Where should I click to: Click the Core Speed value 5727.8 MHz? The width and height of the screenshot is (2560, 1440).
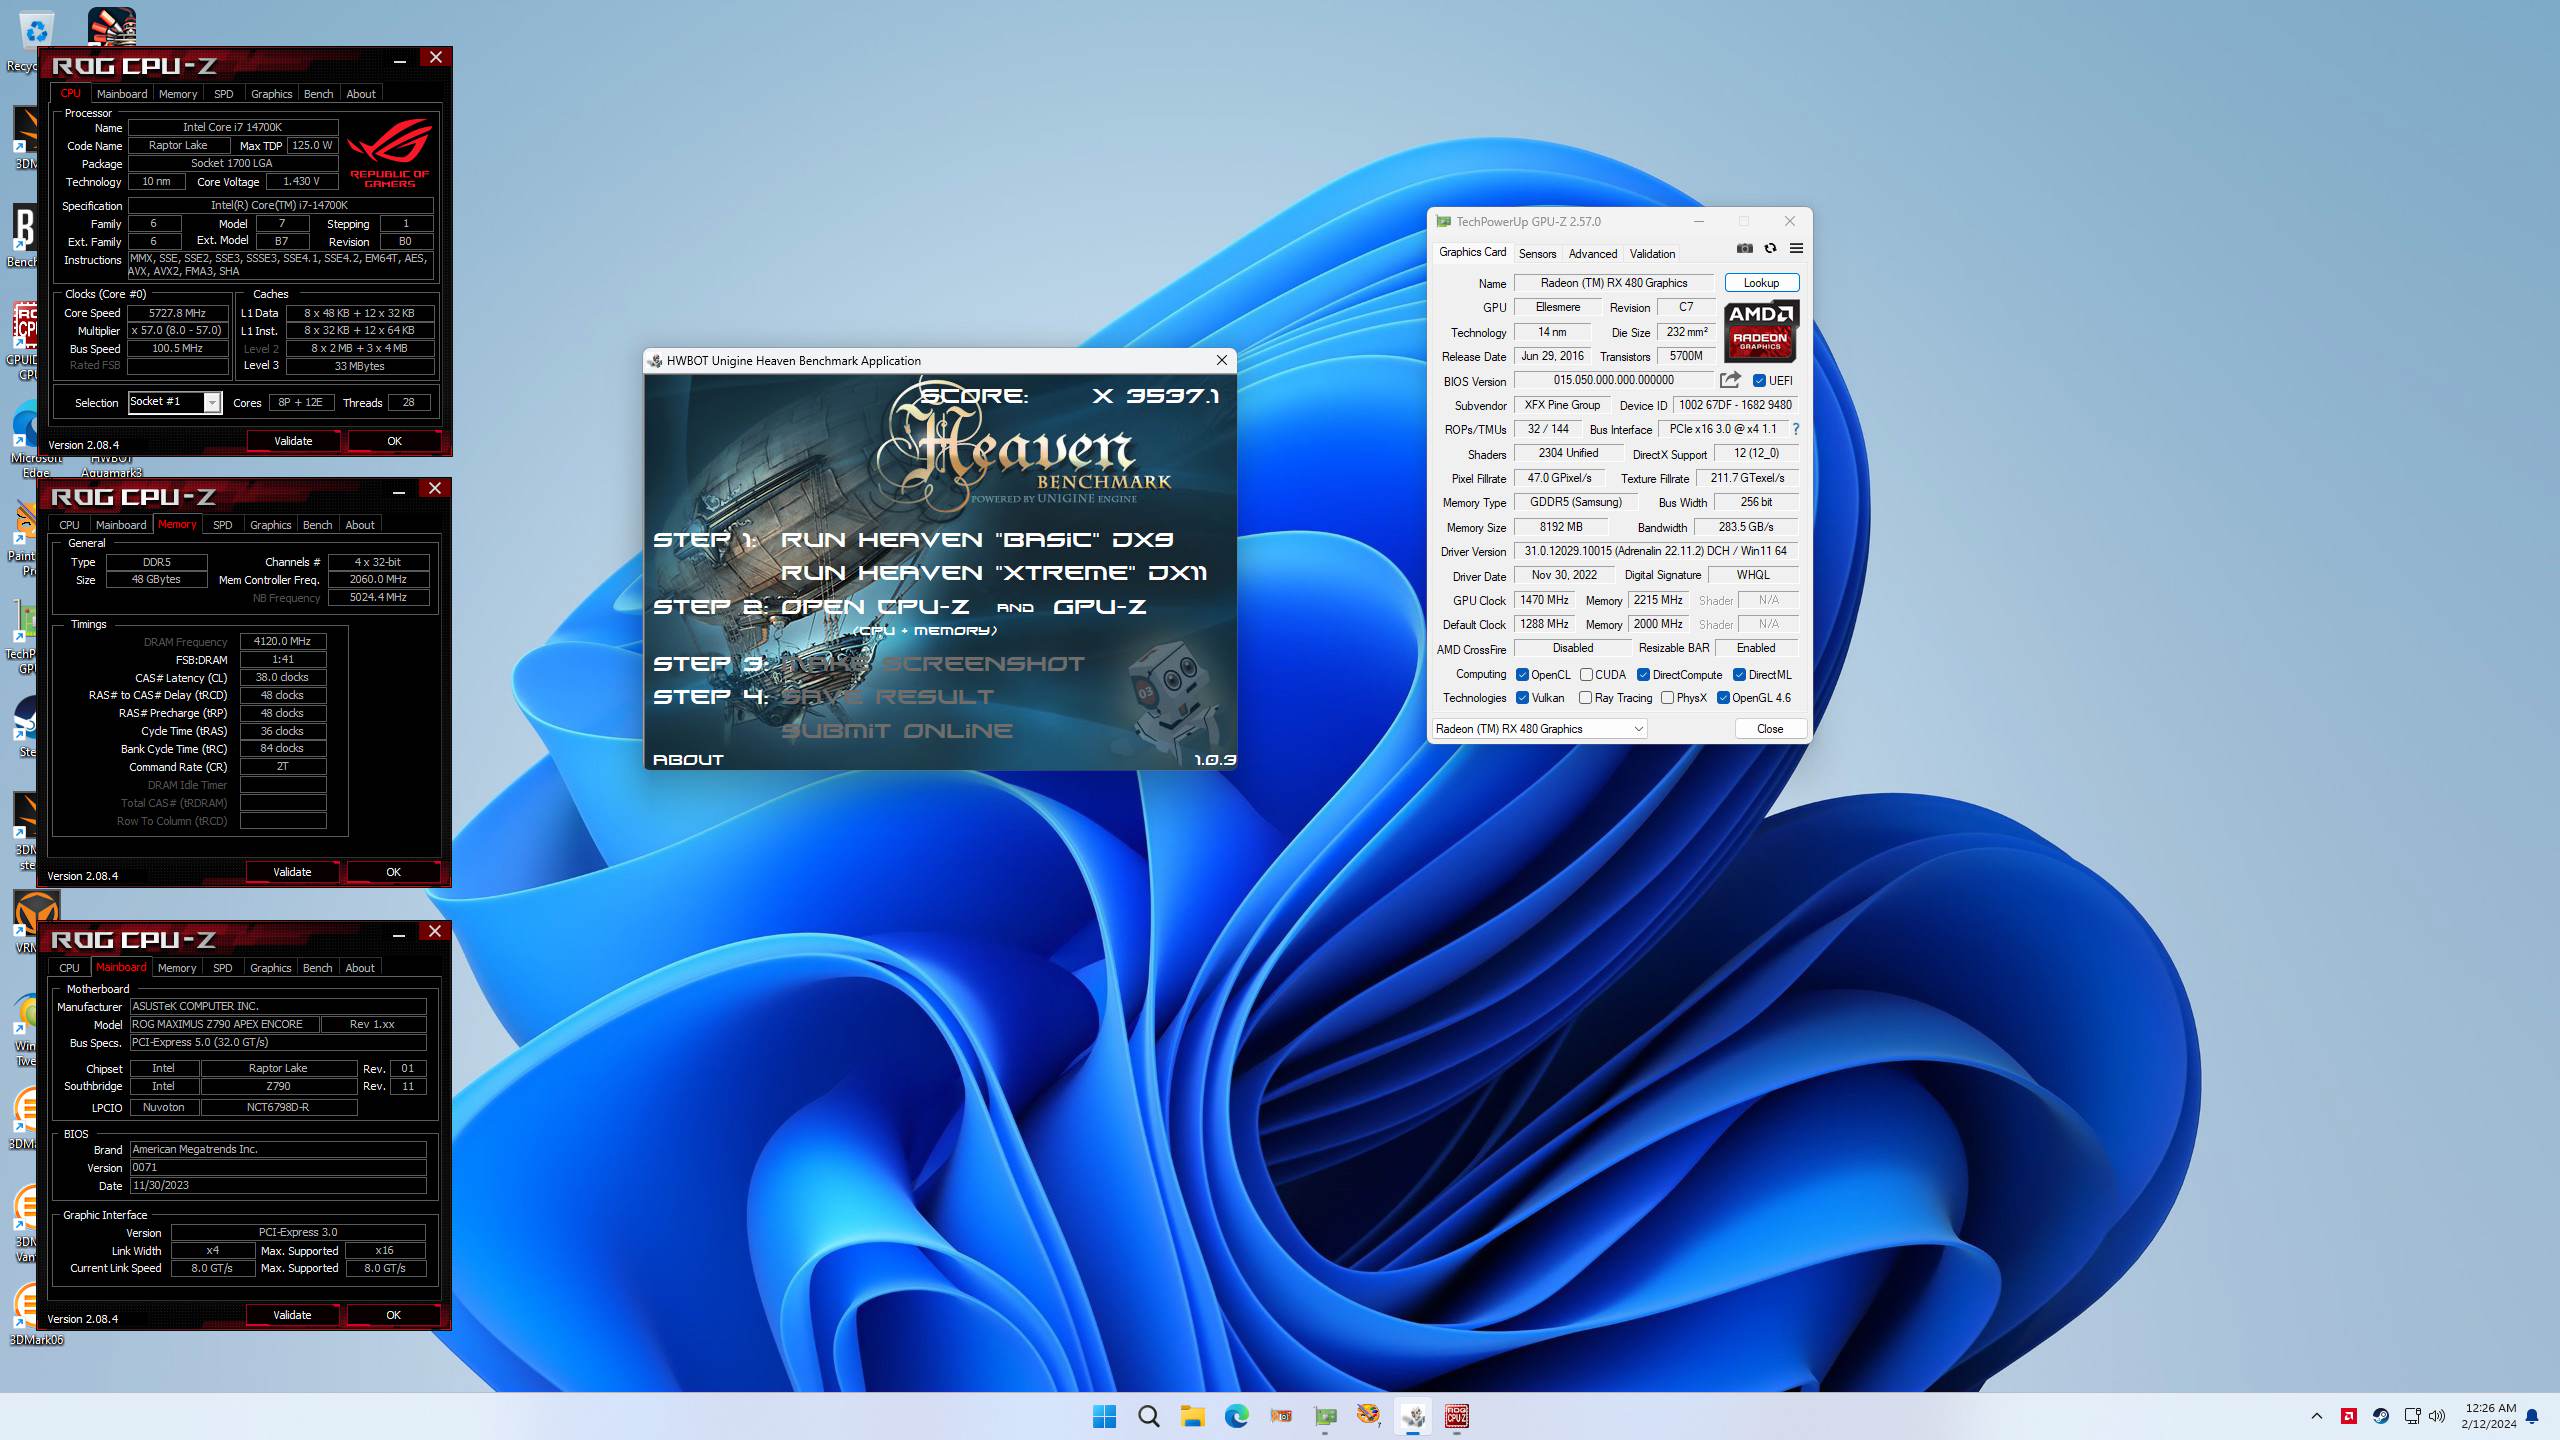pyautogui.click(x=177, y=313)
